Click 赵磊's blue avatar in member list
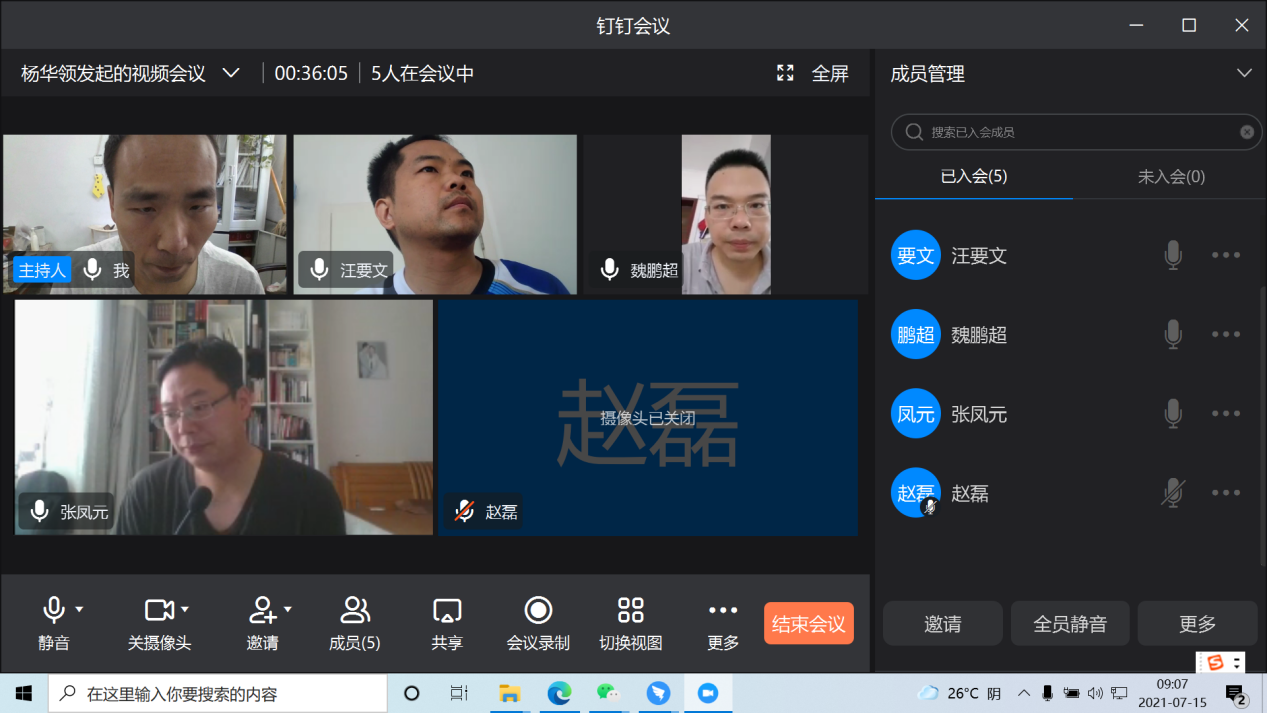Image resolution: width=1267 pixels, height=713 pixels. click(x=916, y=492)
